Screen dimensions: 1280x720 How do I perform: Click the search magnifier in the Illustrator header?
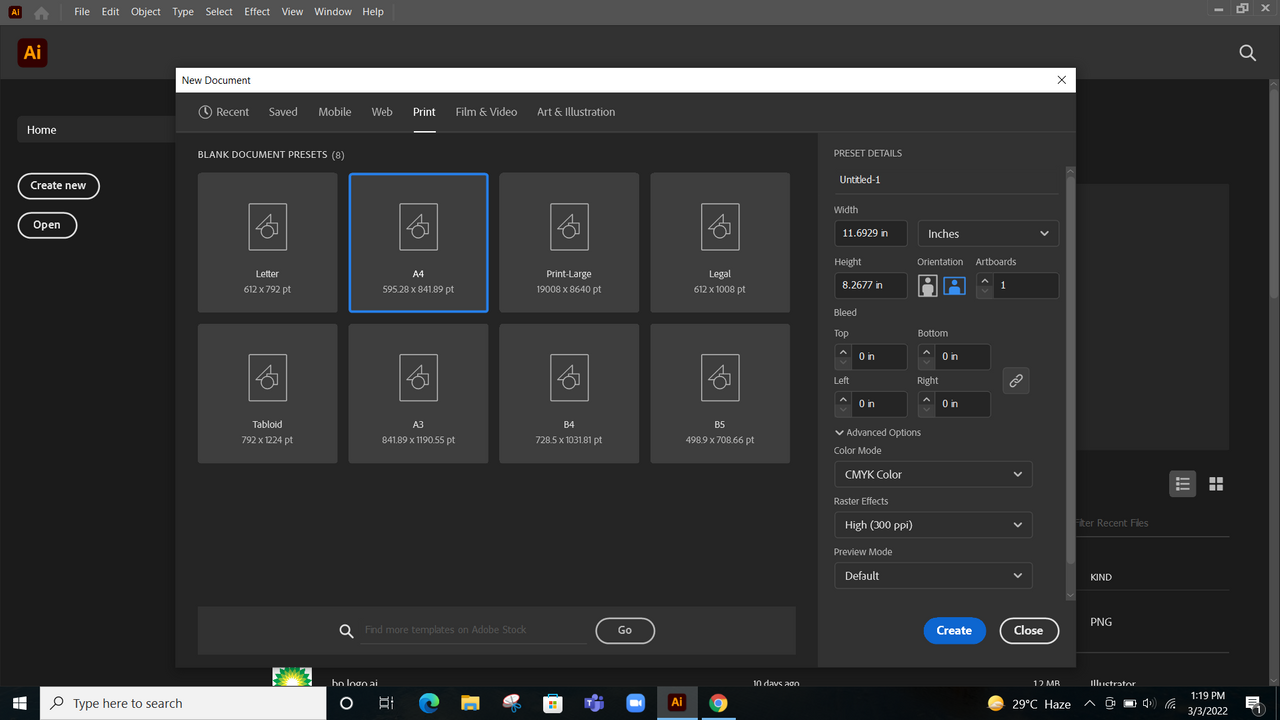click(x=1248, y=53)
